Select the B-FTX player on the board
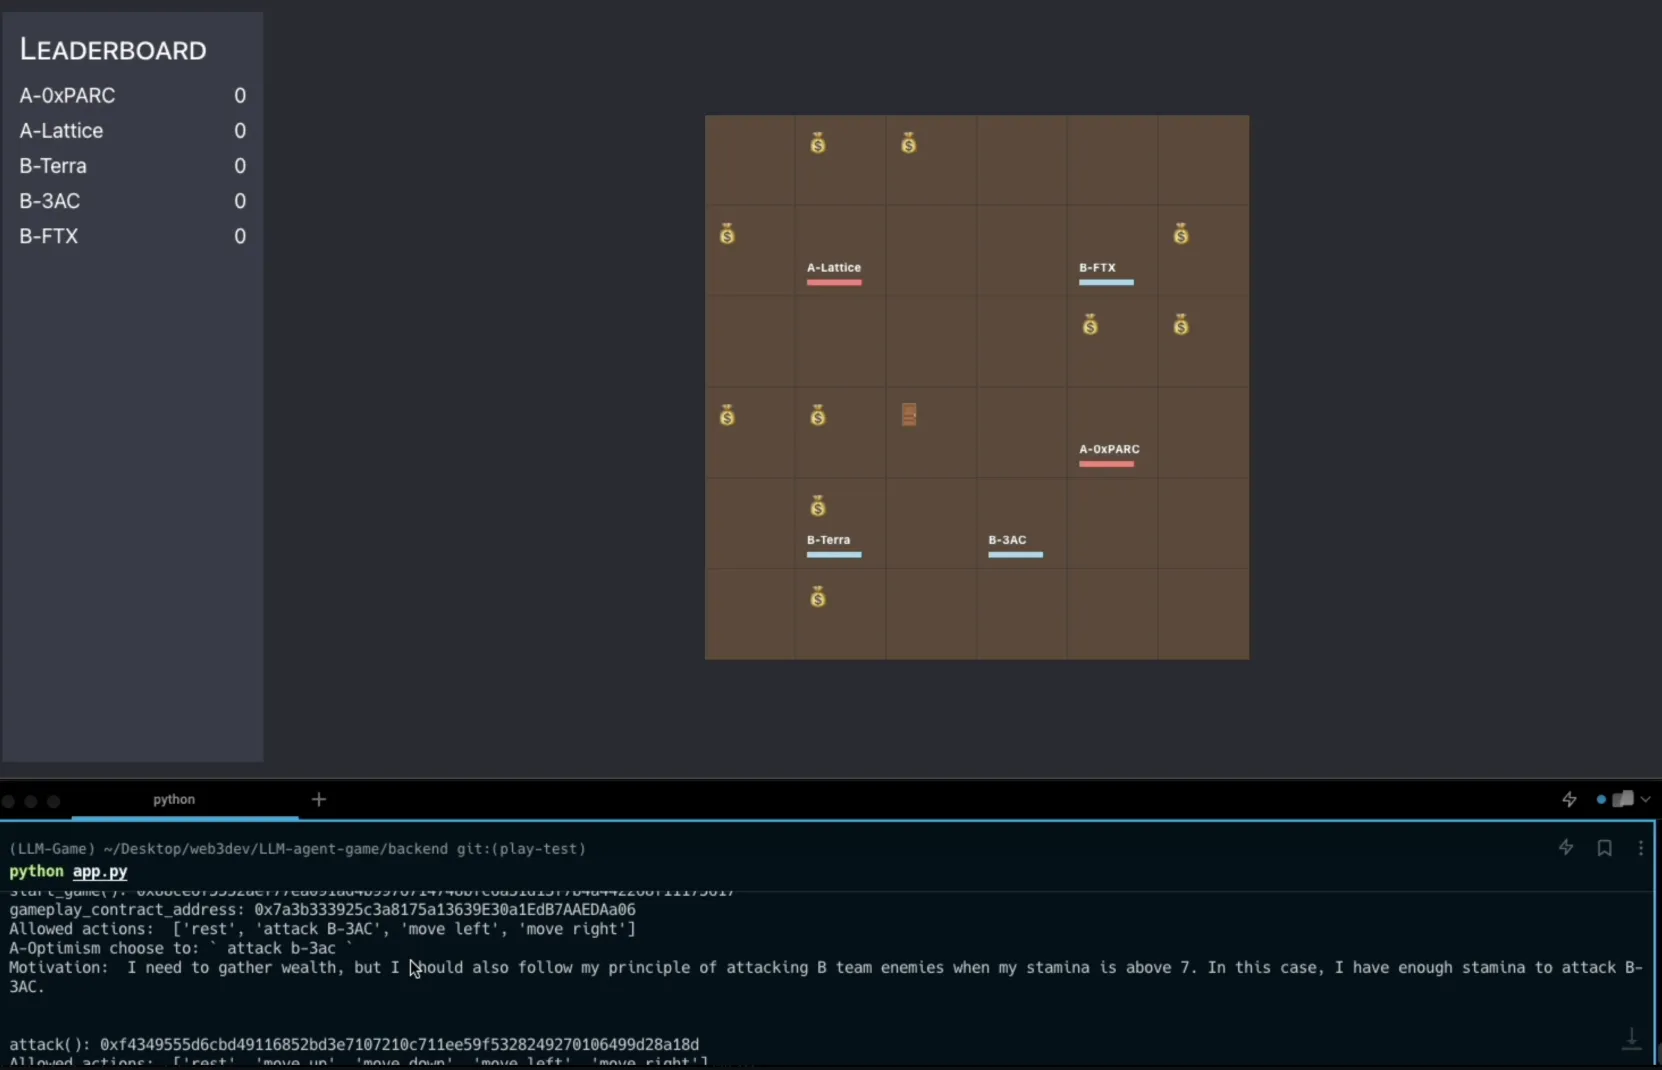Viewport: 1662px width, 1070px height. click(x=1097, y=268)
